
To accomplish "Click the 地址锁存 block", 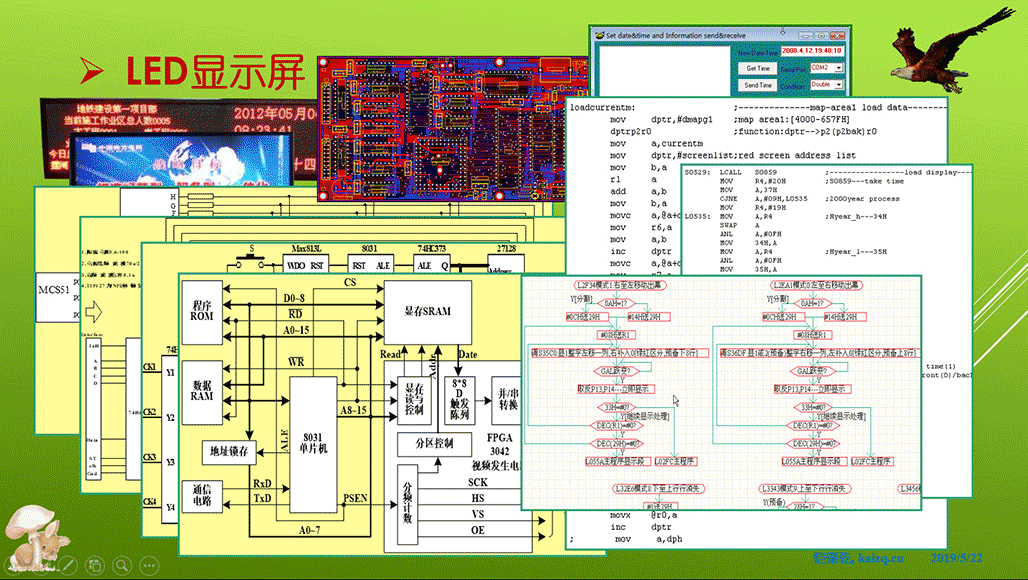I will click(229, 452).
